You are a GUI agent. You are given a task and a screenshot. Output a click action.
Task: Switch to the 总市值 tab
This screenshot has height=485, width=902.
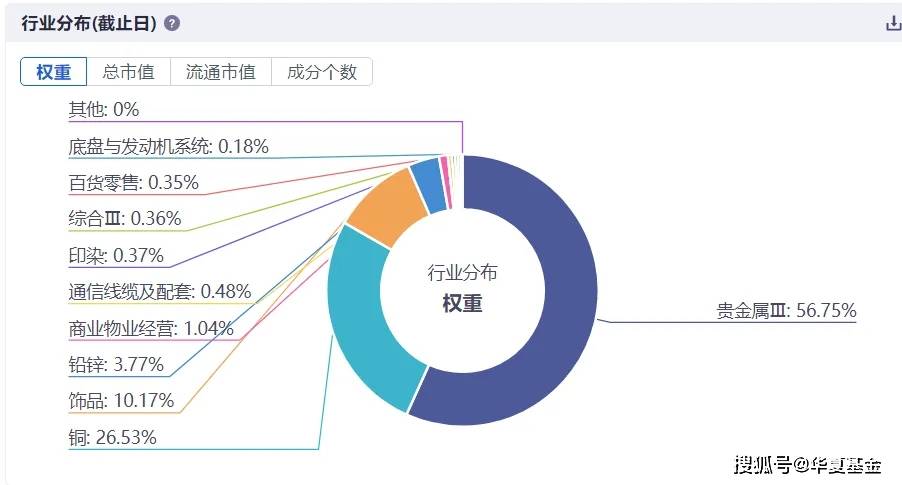pyautogui.click(x=128, y=71)
